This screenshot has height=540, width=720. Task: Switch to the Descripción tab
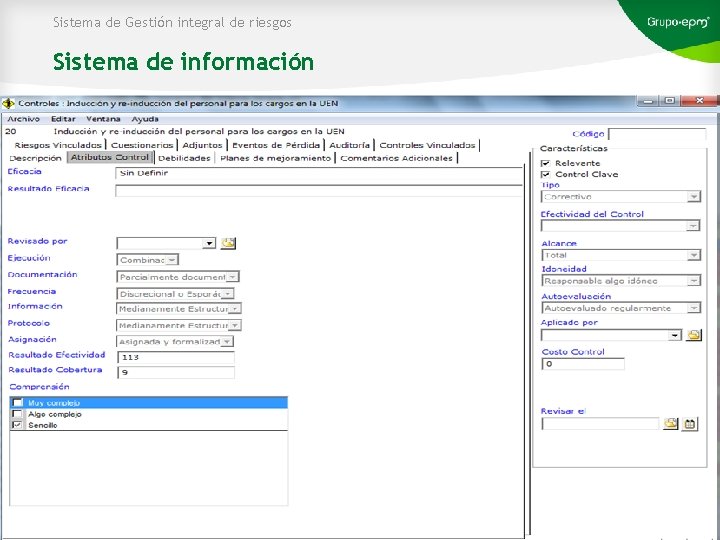click(35, 158)
